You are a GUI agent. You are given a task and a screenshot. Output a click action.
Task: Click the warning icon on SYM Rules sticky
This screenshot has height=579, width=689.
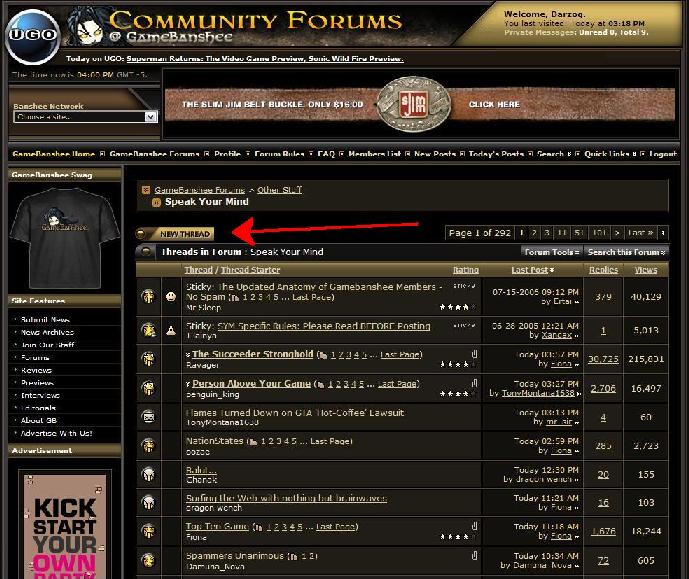(x=171, y=330)
